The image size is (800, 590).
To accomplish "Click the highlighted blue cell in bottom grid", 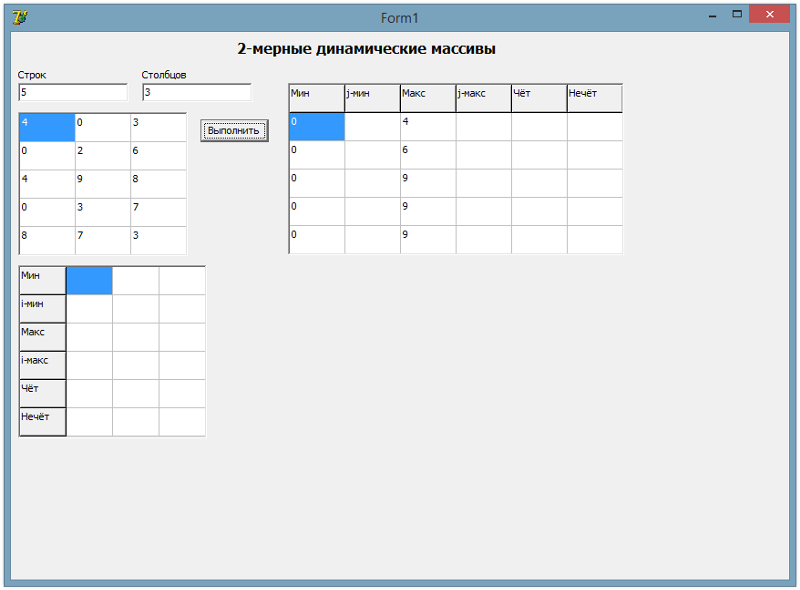I will (89, 281).
